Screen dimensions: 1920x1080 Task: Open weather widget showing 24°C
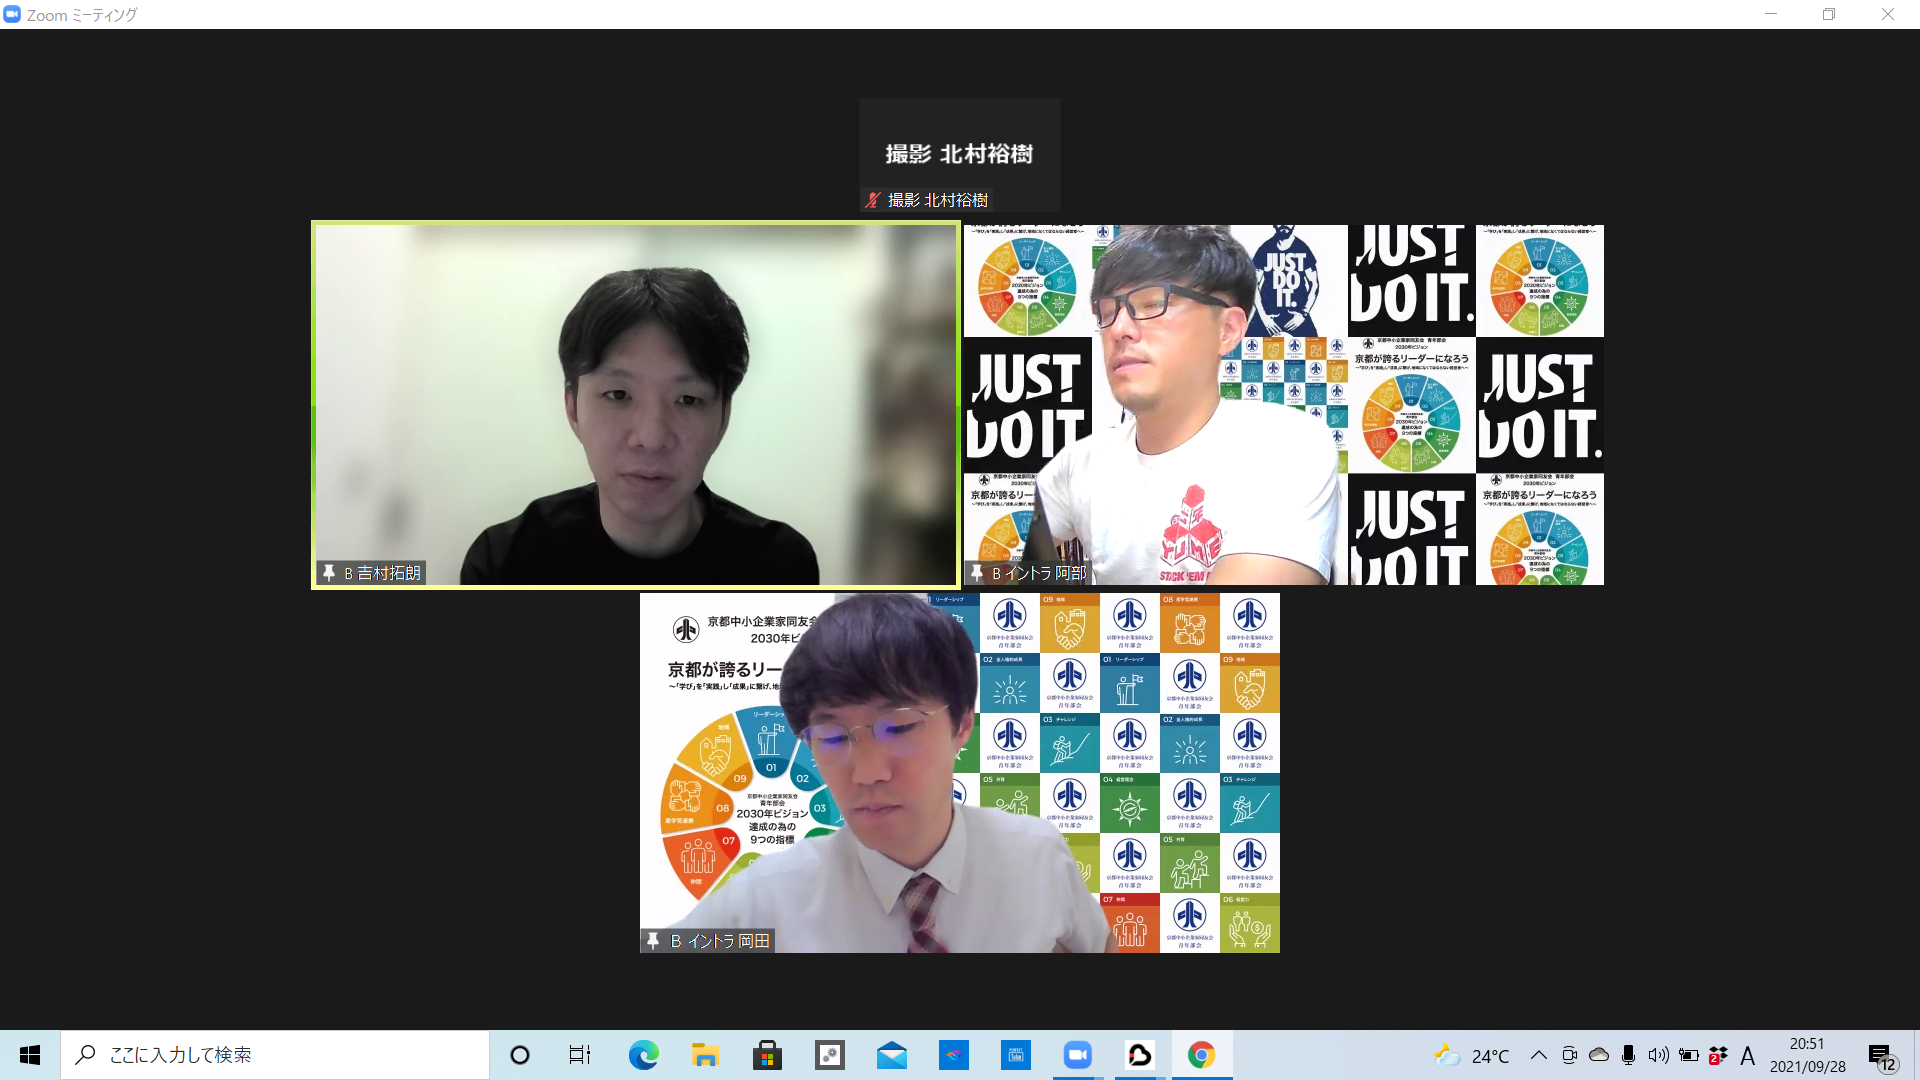1472,1055
